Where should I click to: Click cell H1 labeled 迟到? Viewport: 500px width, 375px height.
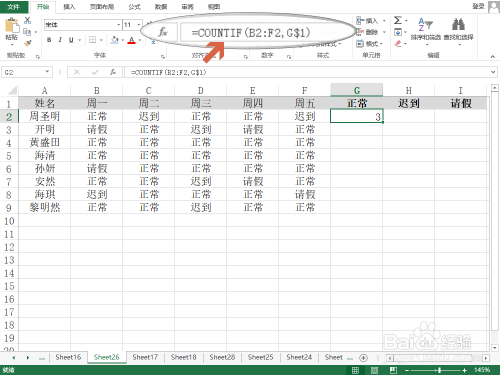tap(409, 103)
